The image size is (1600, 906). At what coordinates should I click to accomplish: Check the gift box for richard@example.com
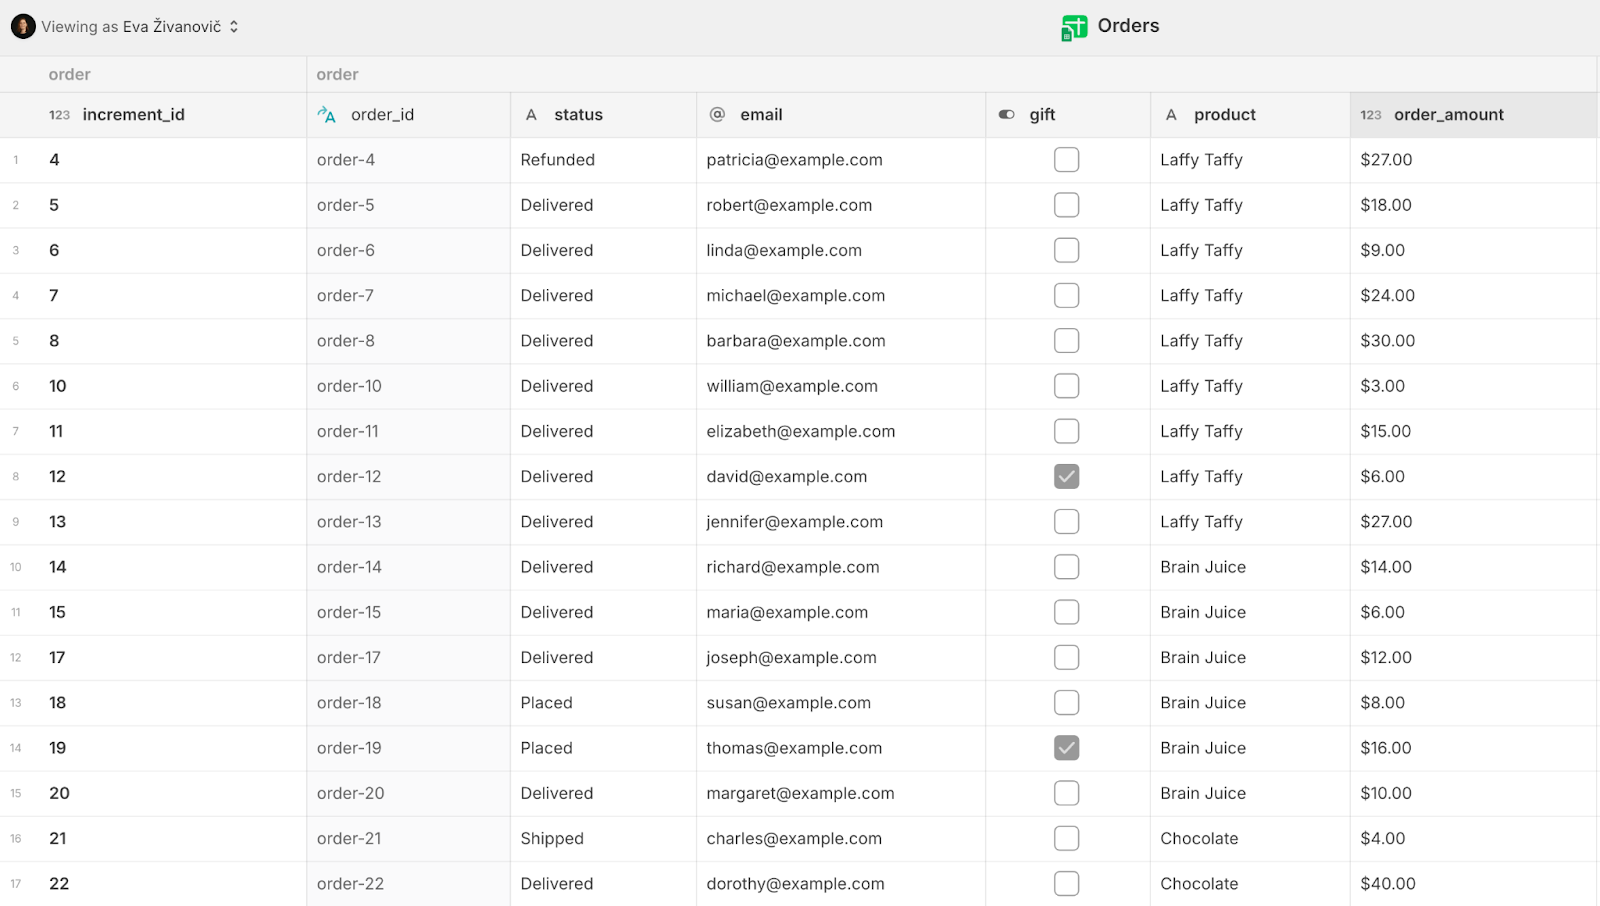pyautogui.click(x=1067, y=567)
